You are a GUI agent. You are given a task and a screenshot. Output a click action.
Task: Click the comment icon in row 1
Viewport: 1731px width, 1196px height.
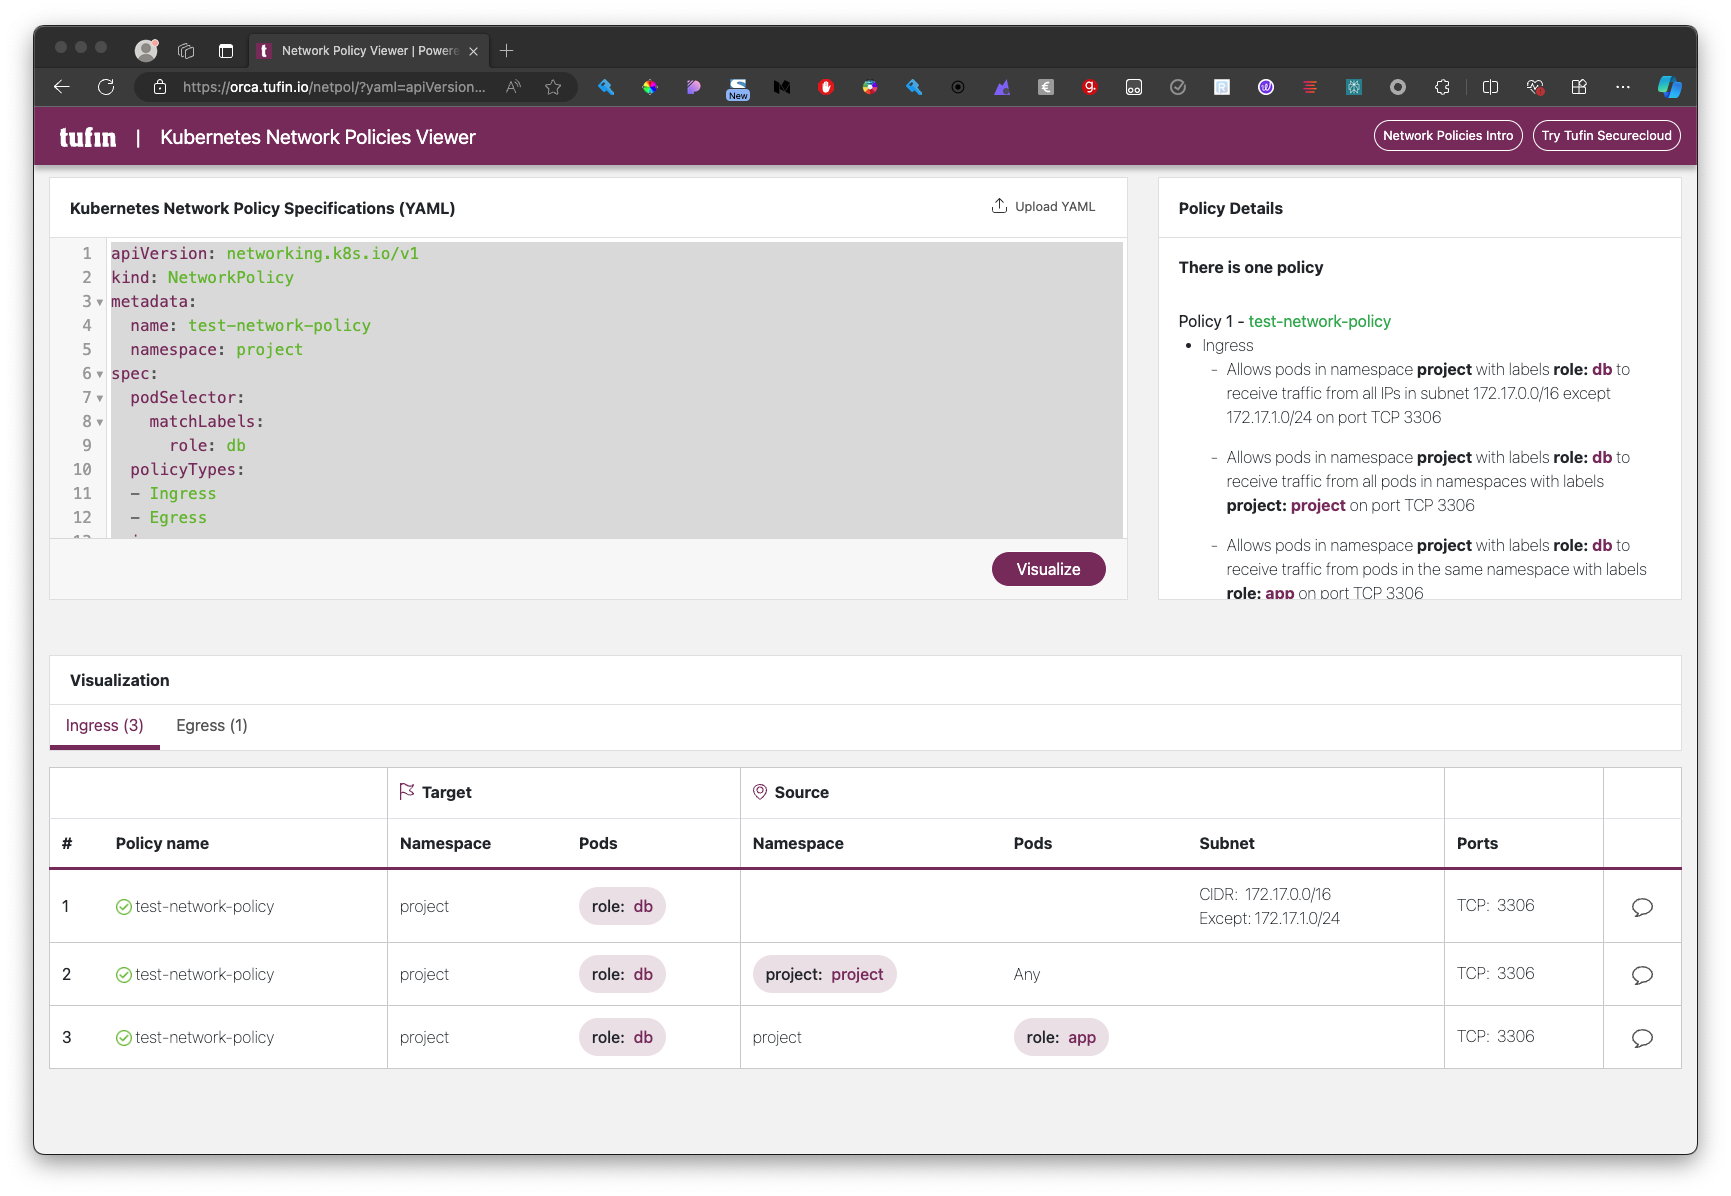click(1642, 907)
